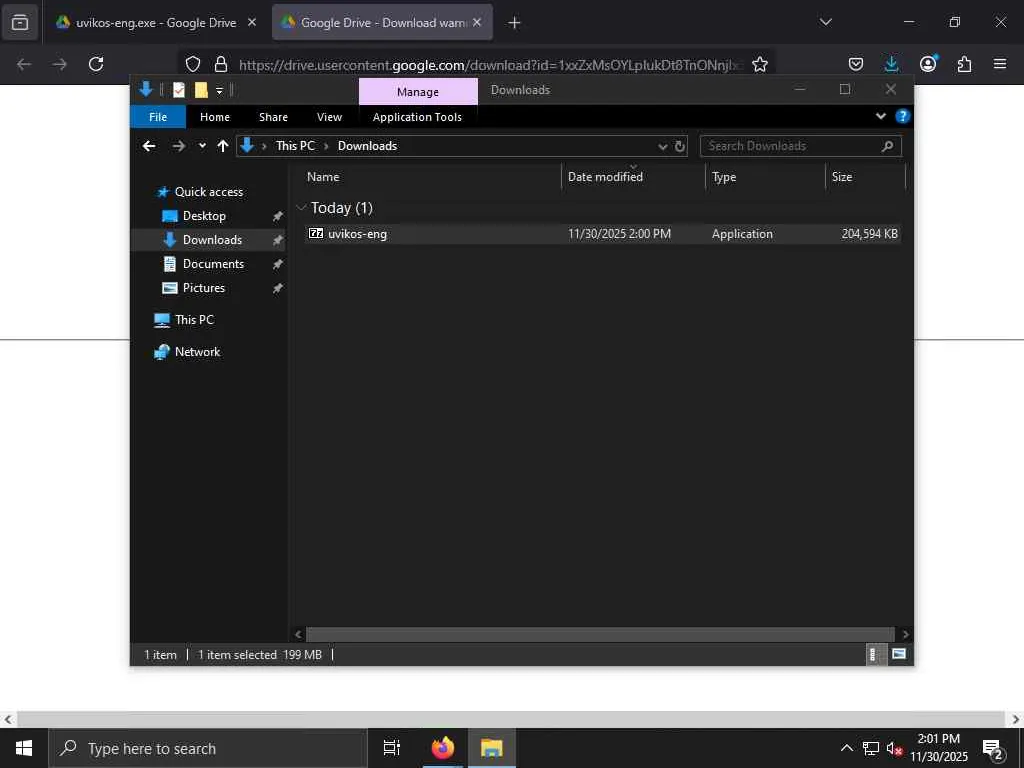The height and width of the screenshot is (768, 1024).
Task: Close the Google Drive Download warning tab
Action: pyautogui.click(x=477, y=22)
